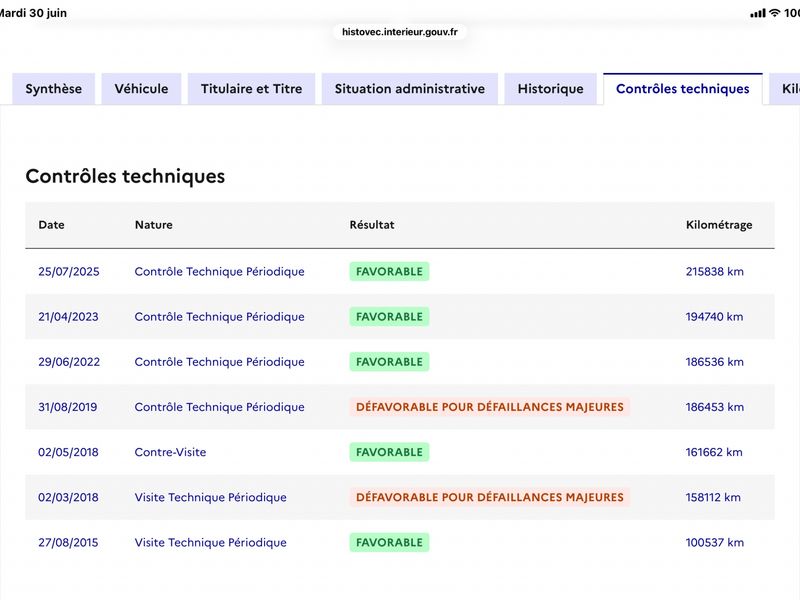Viewport: 800px width, 600px height.
Task: Click the Kilométrage column header
Action: pos(719,225)
